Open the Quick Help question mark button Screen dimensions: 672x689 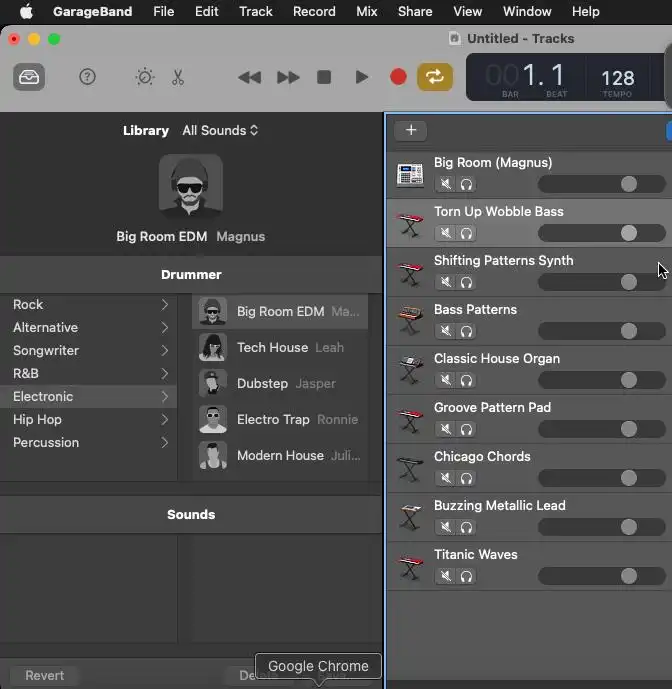coord(87,77)
